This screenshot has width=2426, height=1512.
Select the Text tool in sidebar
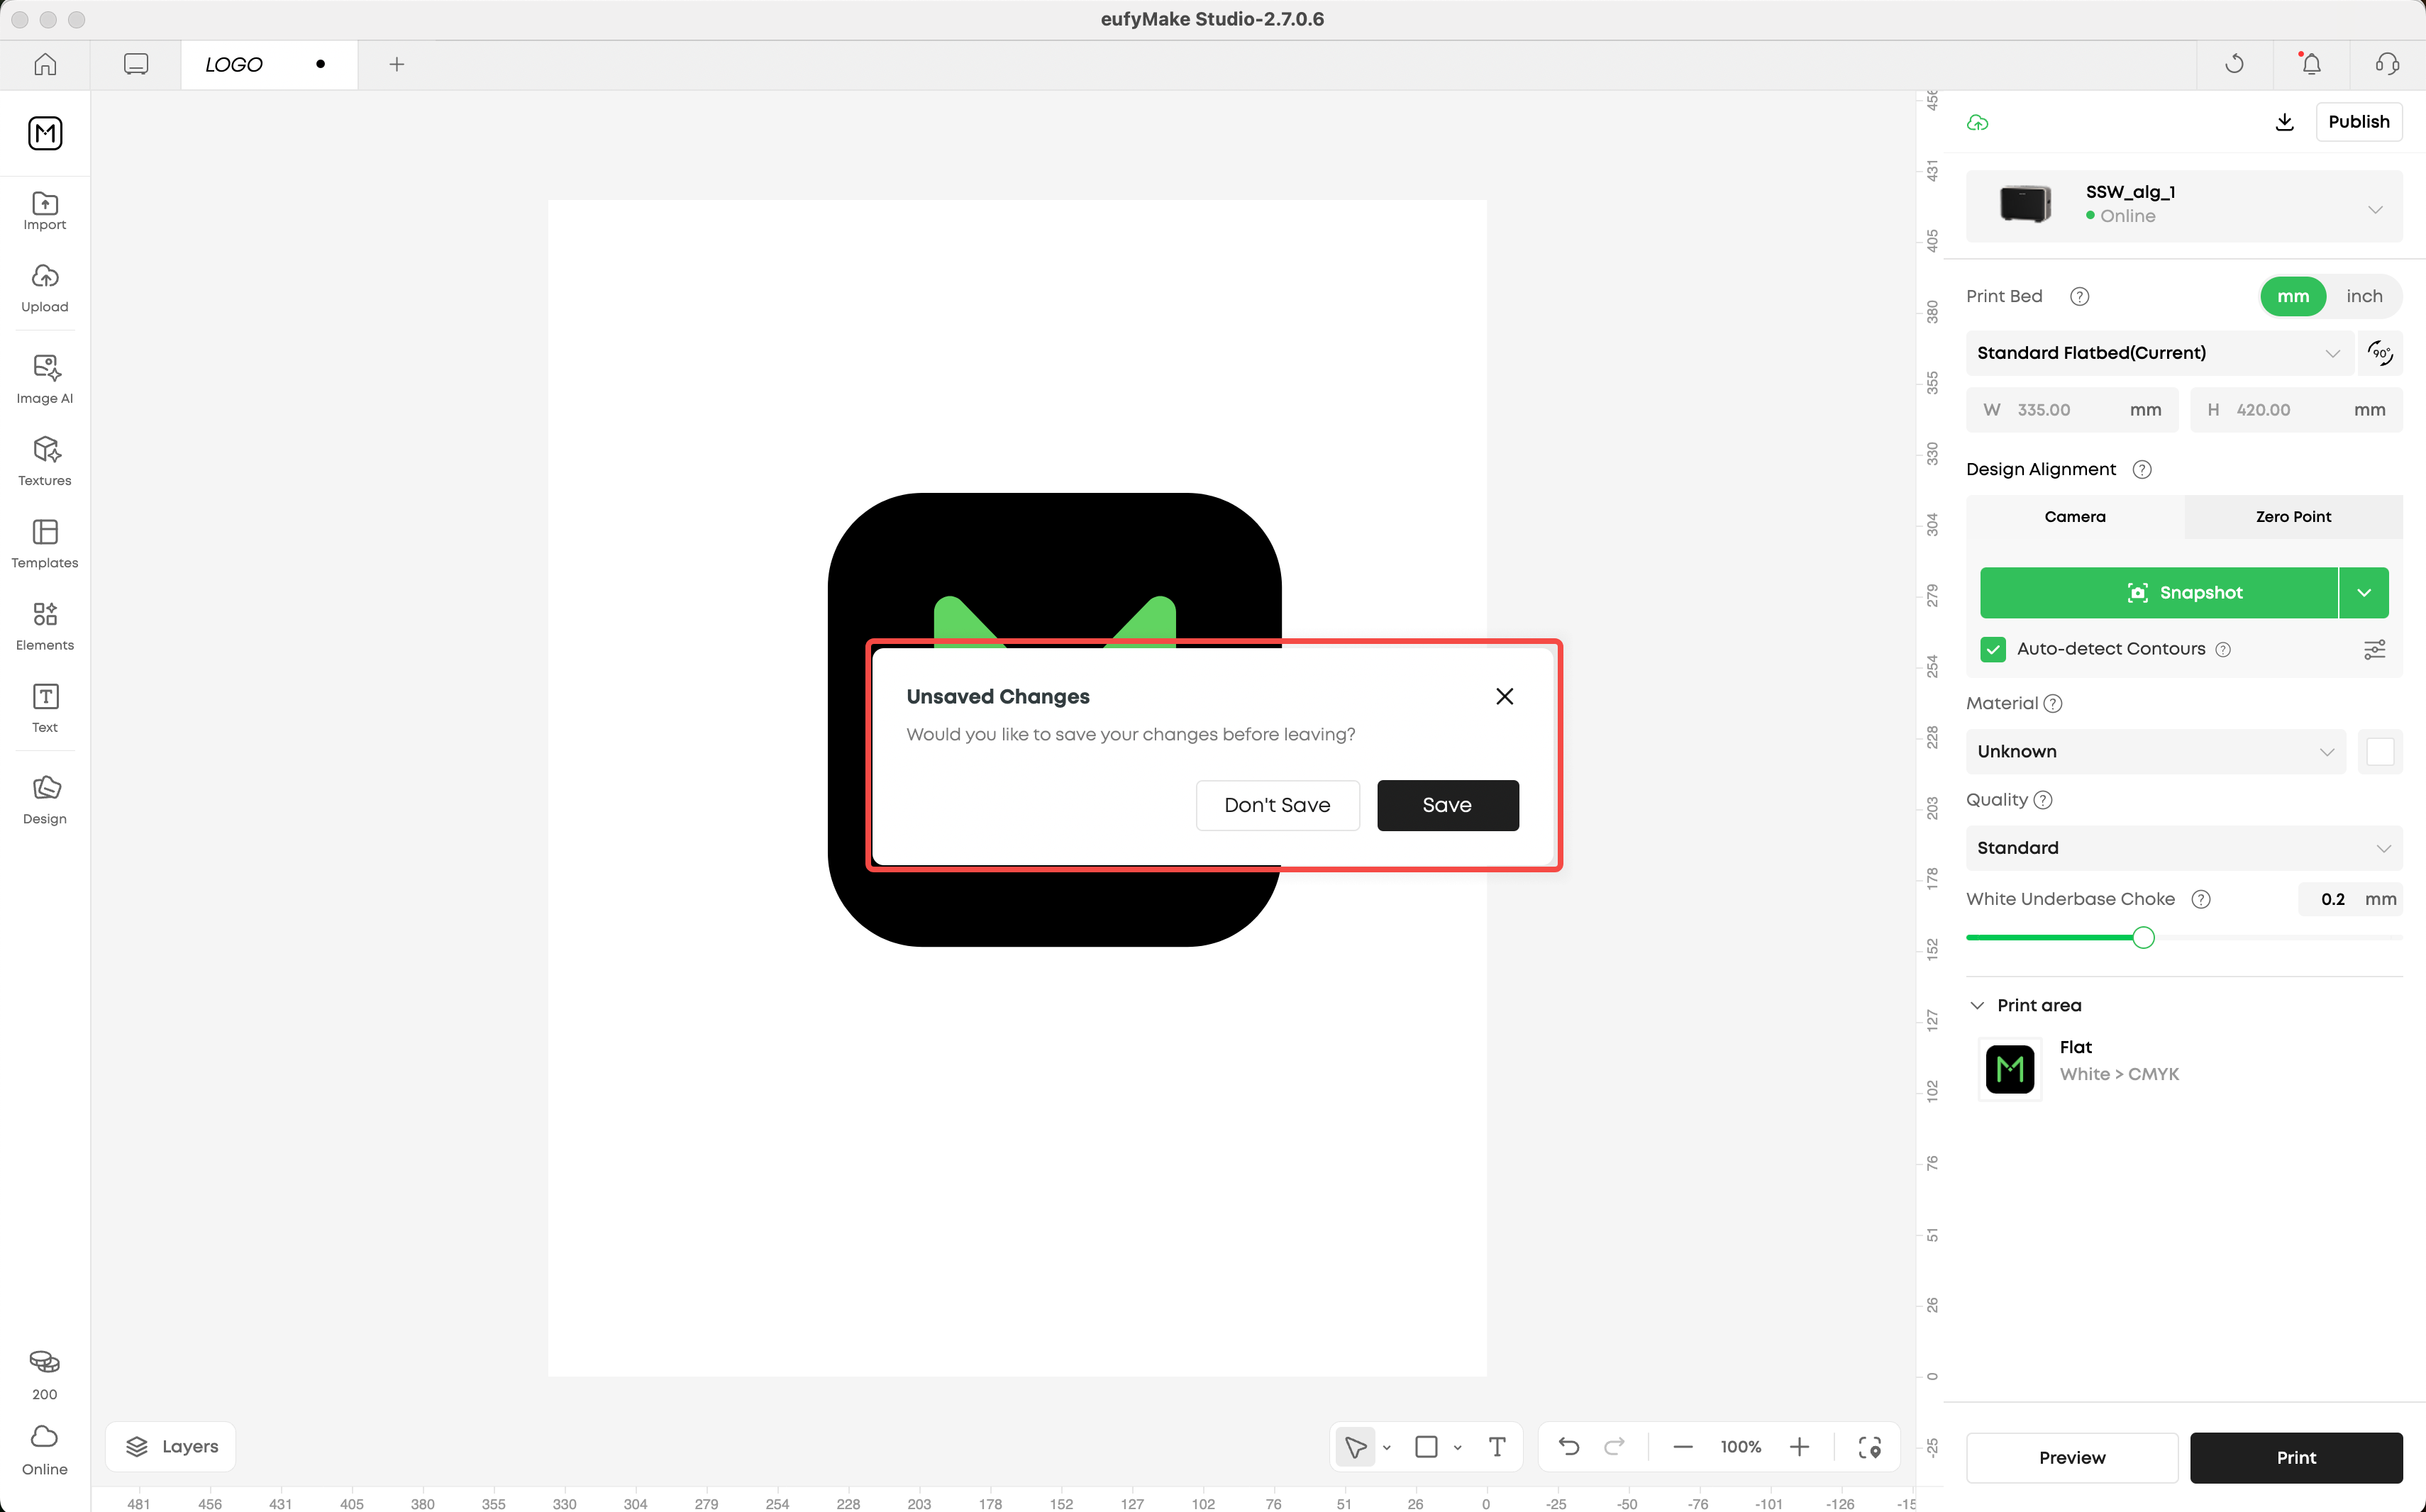(x=45, y=708)
